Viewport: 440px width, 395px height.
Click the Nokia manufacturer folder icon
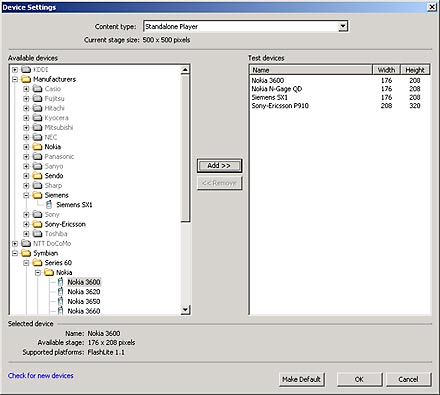click(38, 147)
